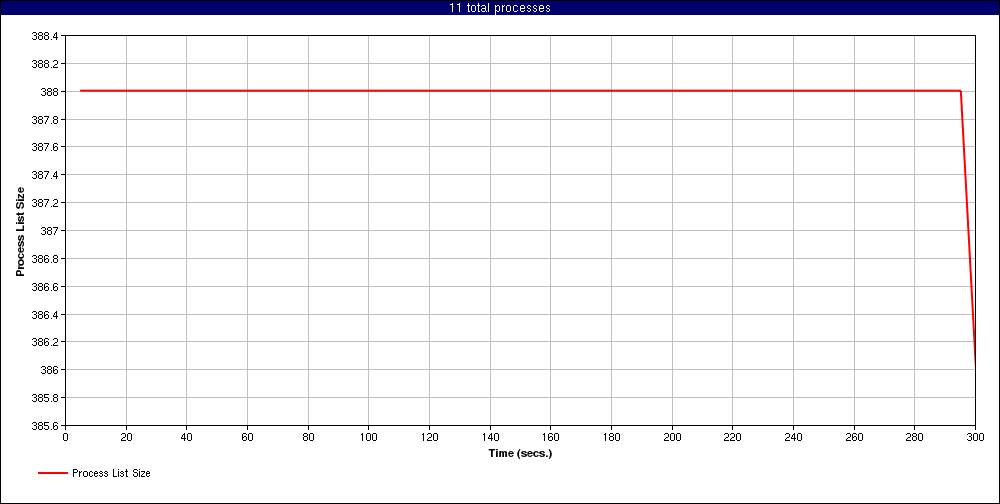Click the Time (secs.) axis title
This screenshot has width=1000, height=504.
[520, 454]
